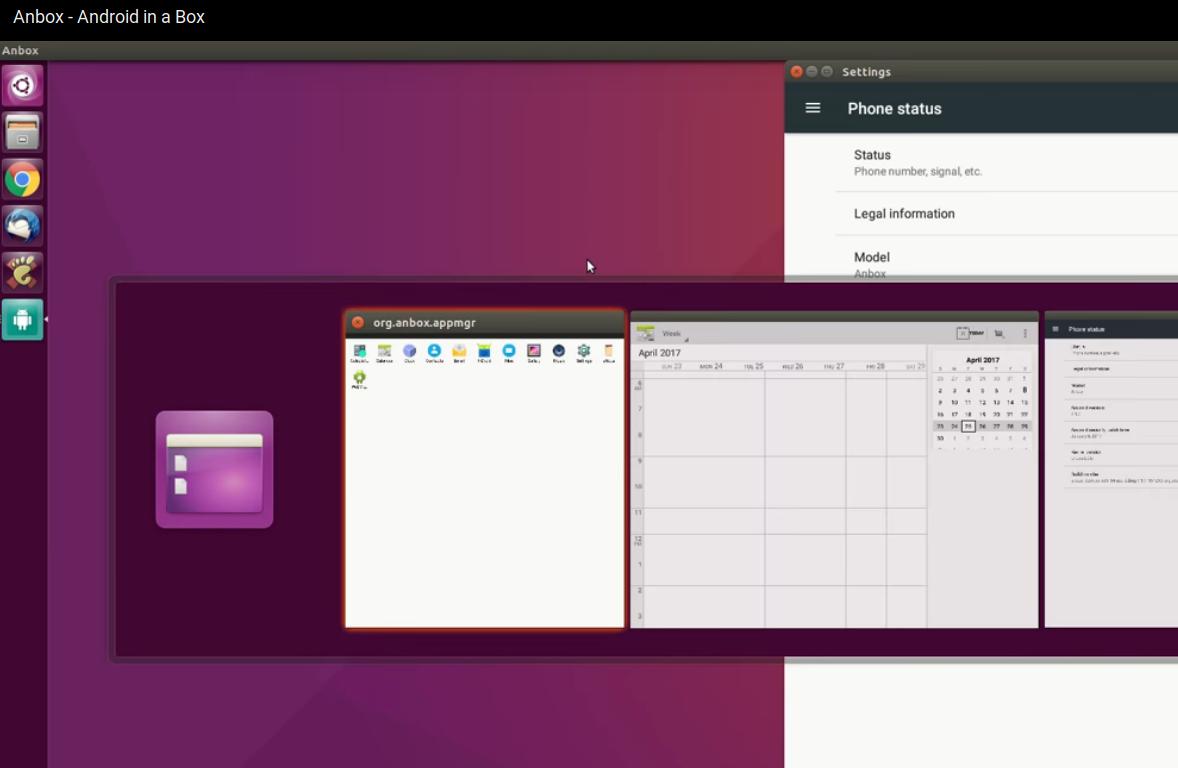Click the Anbox menu bar label
This screenshot has width=1178, height=768.
(x=20, y=50)
